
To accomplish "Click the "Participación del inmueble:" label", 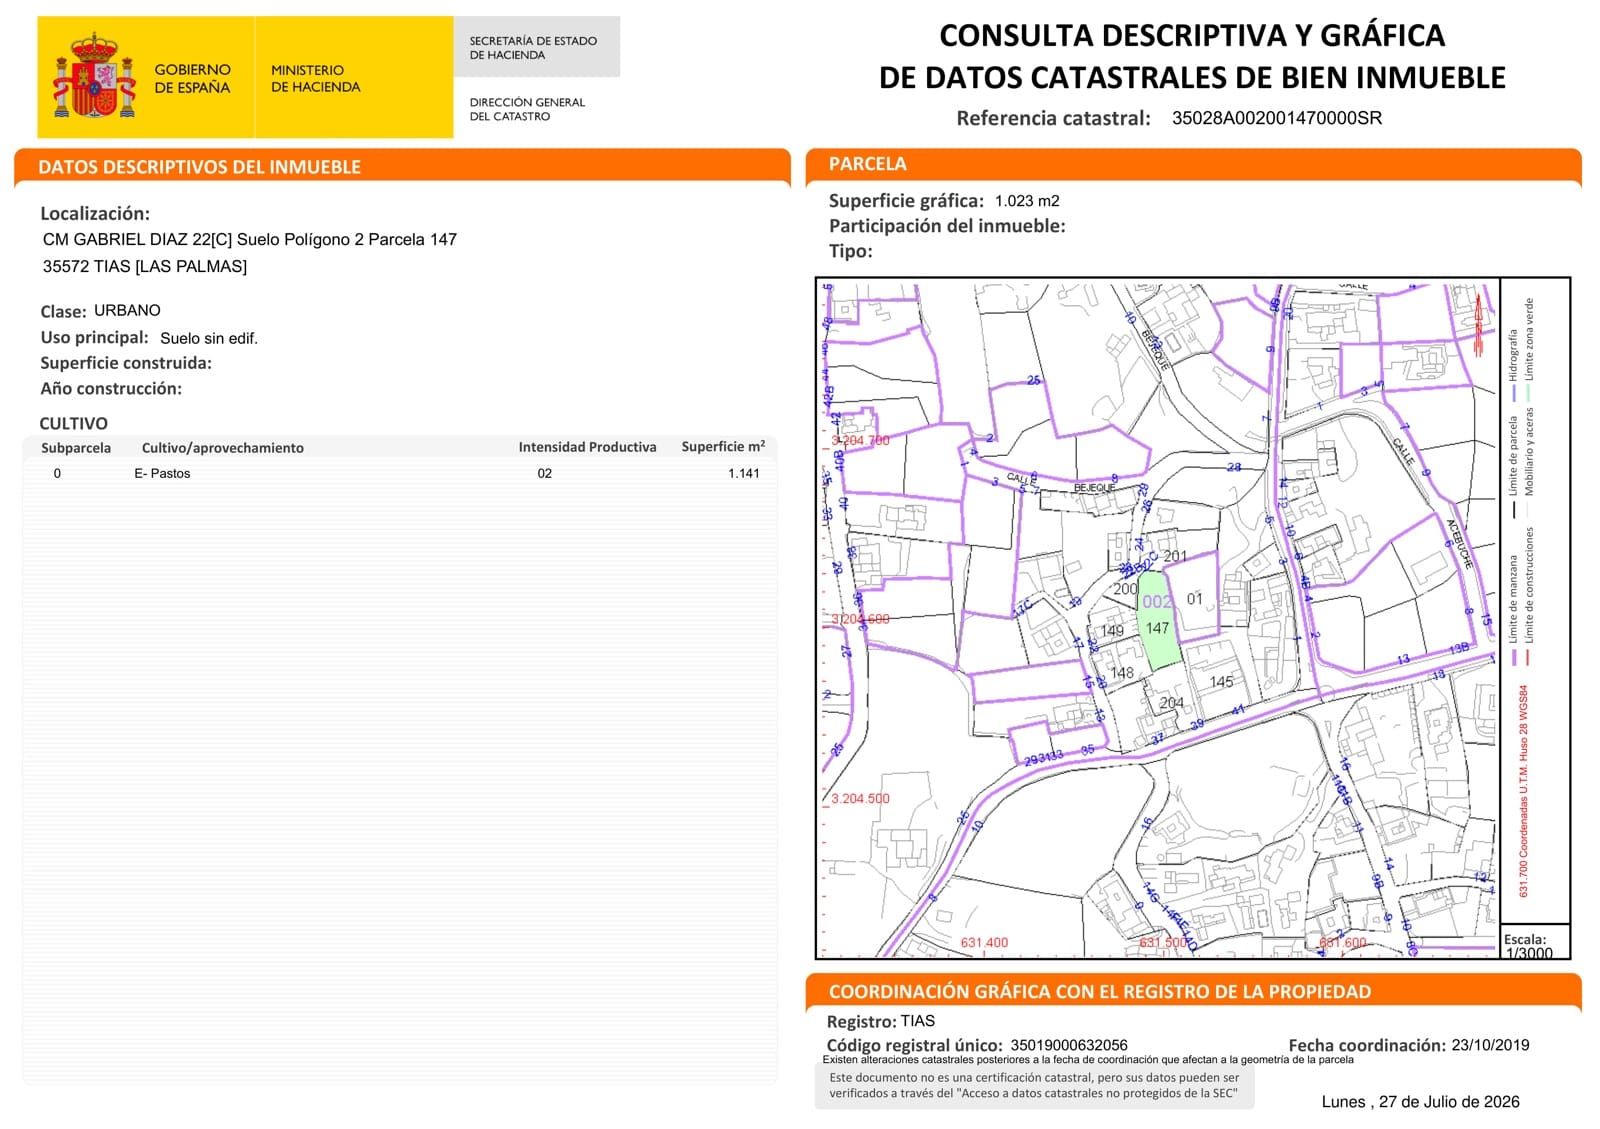I will point(947,226).
